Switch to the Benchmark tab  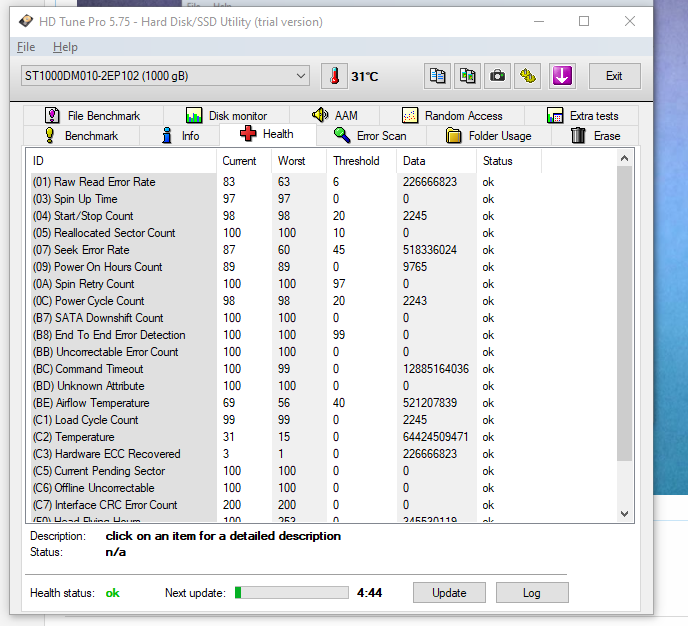pos(82,136)
